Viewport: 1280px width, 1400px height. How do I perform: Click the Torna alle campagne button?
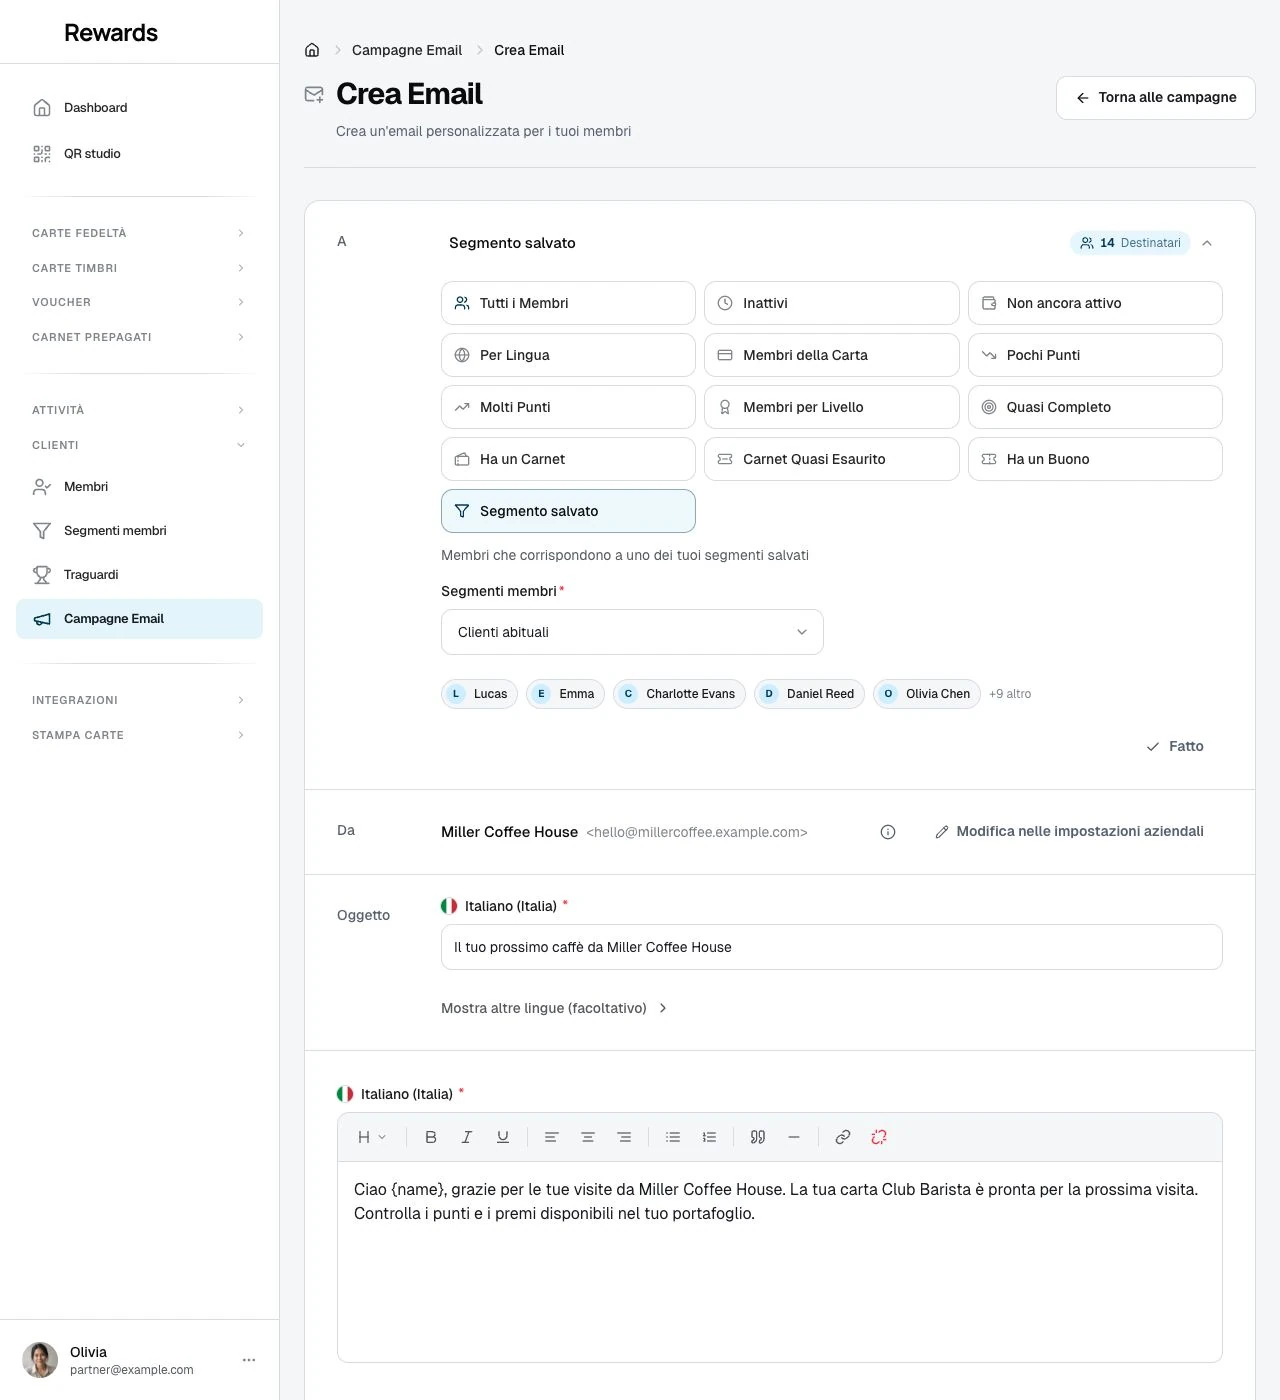(x=1156, y=98)
